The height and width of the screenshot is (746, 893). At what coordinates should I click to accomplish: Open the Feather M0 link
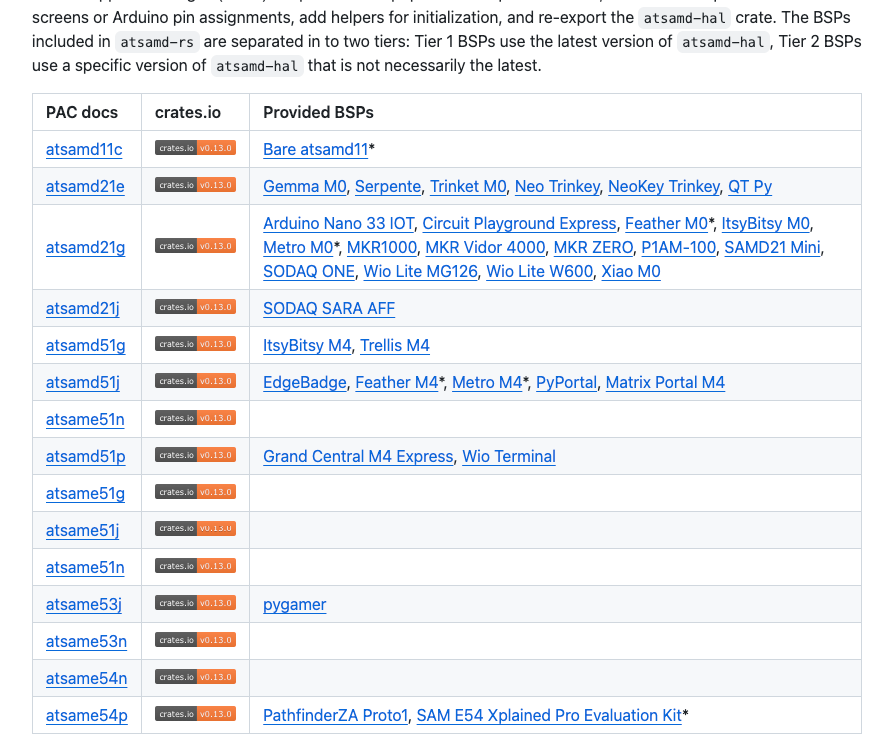pos(666,223)
